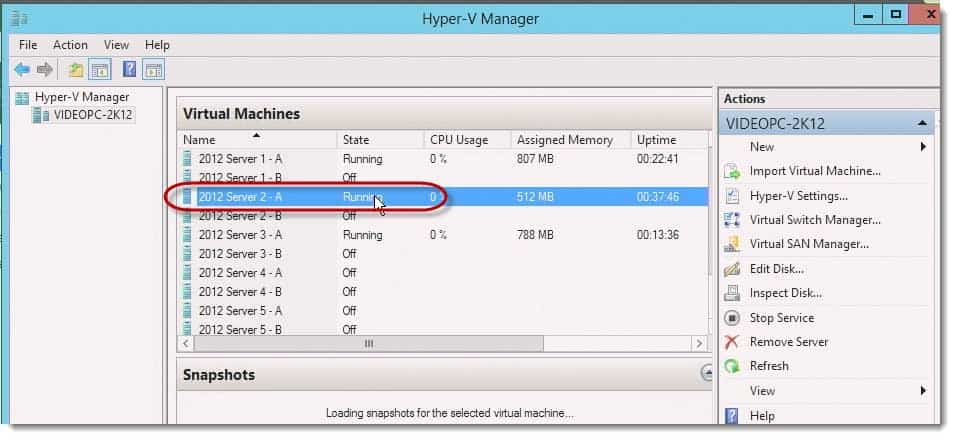This screenshot has width=955, height=439.
Task: Click the Help icon in Actions pane
Action: [732, 416]
